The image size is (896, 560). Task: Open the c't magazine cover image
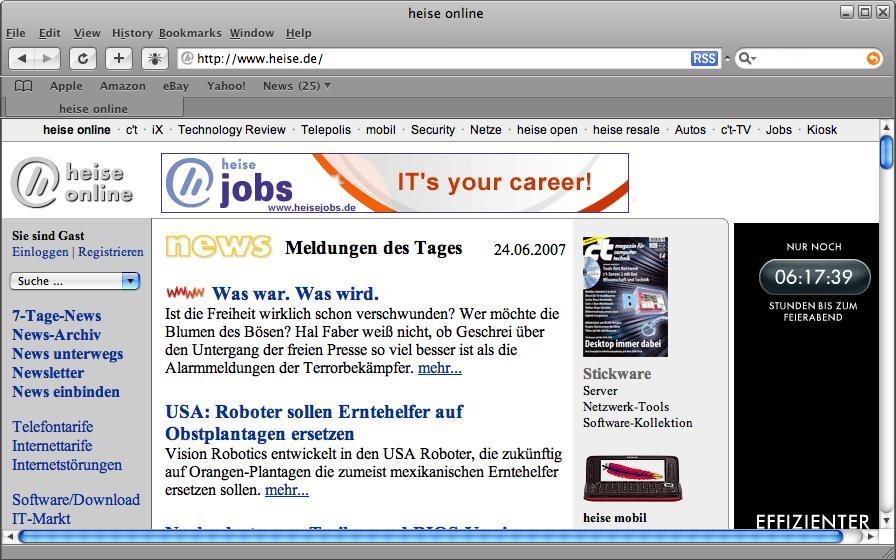click(625, 297)
